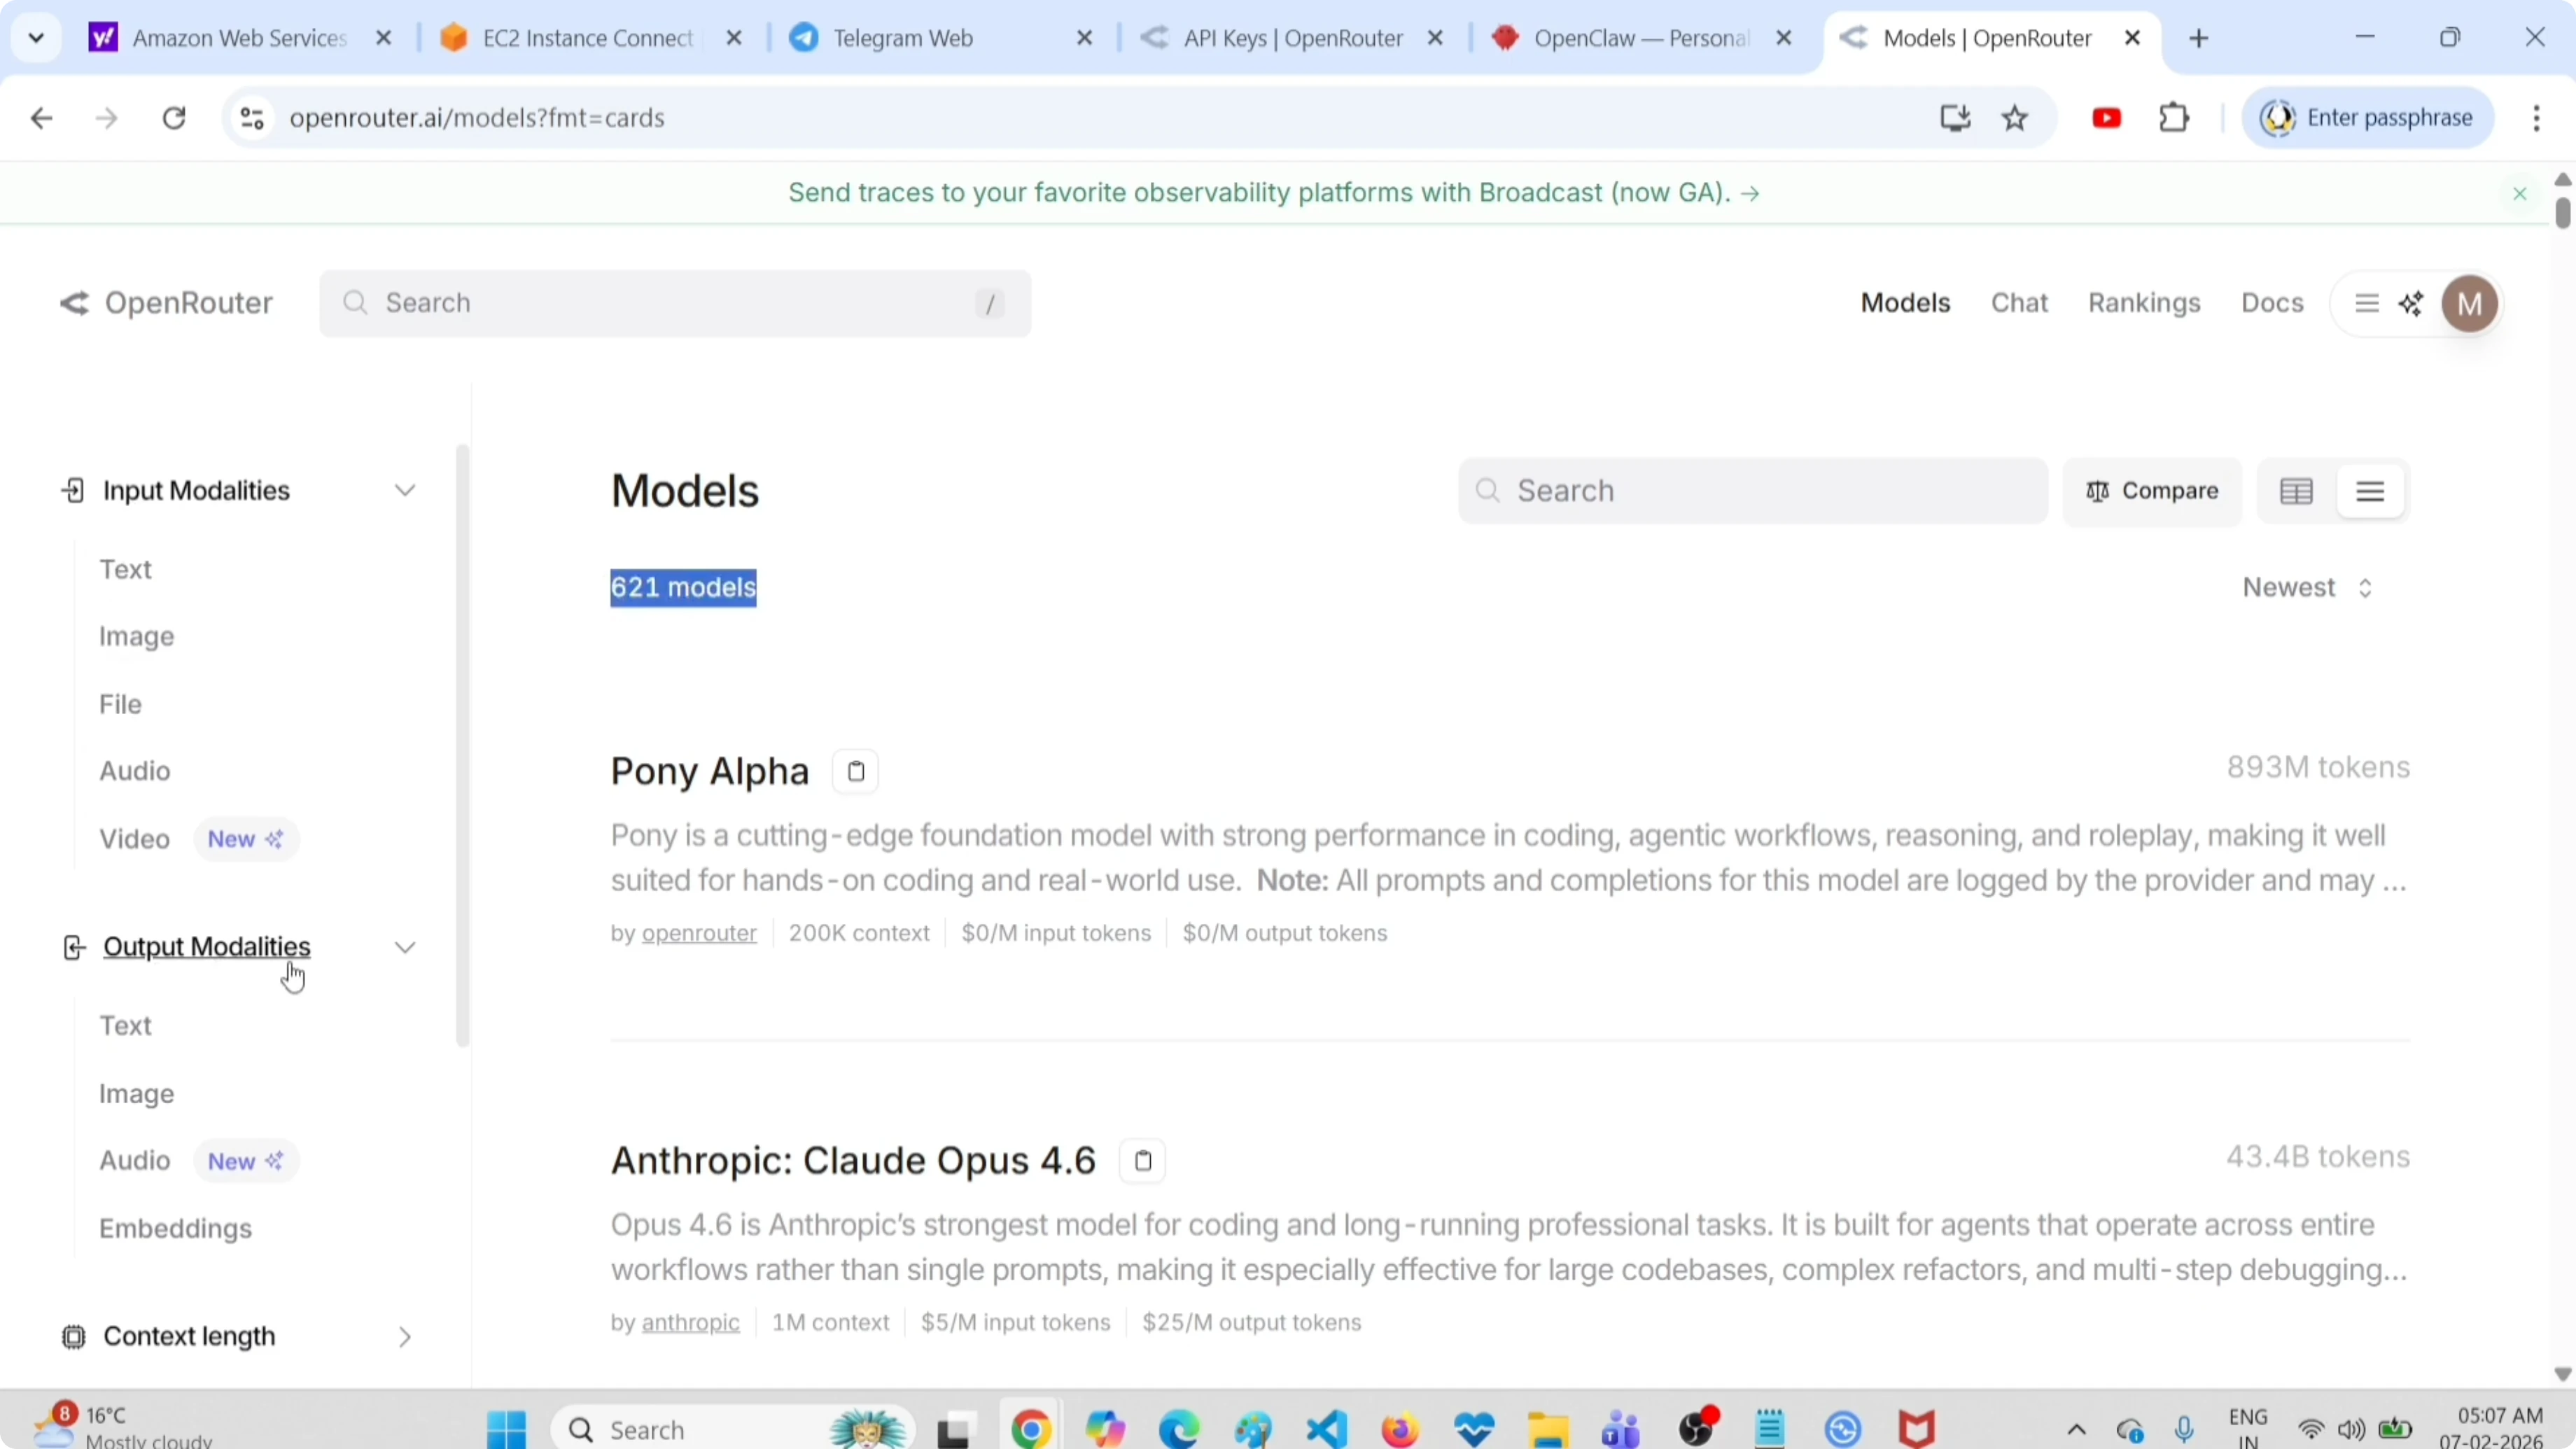
Task: Click inside the models Search field
Action: [1750, 491]
